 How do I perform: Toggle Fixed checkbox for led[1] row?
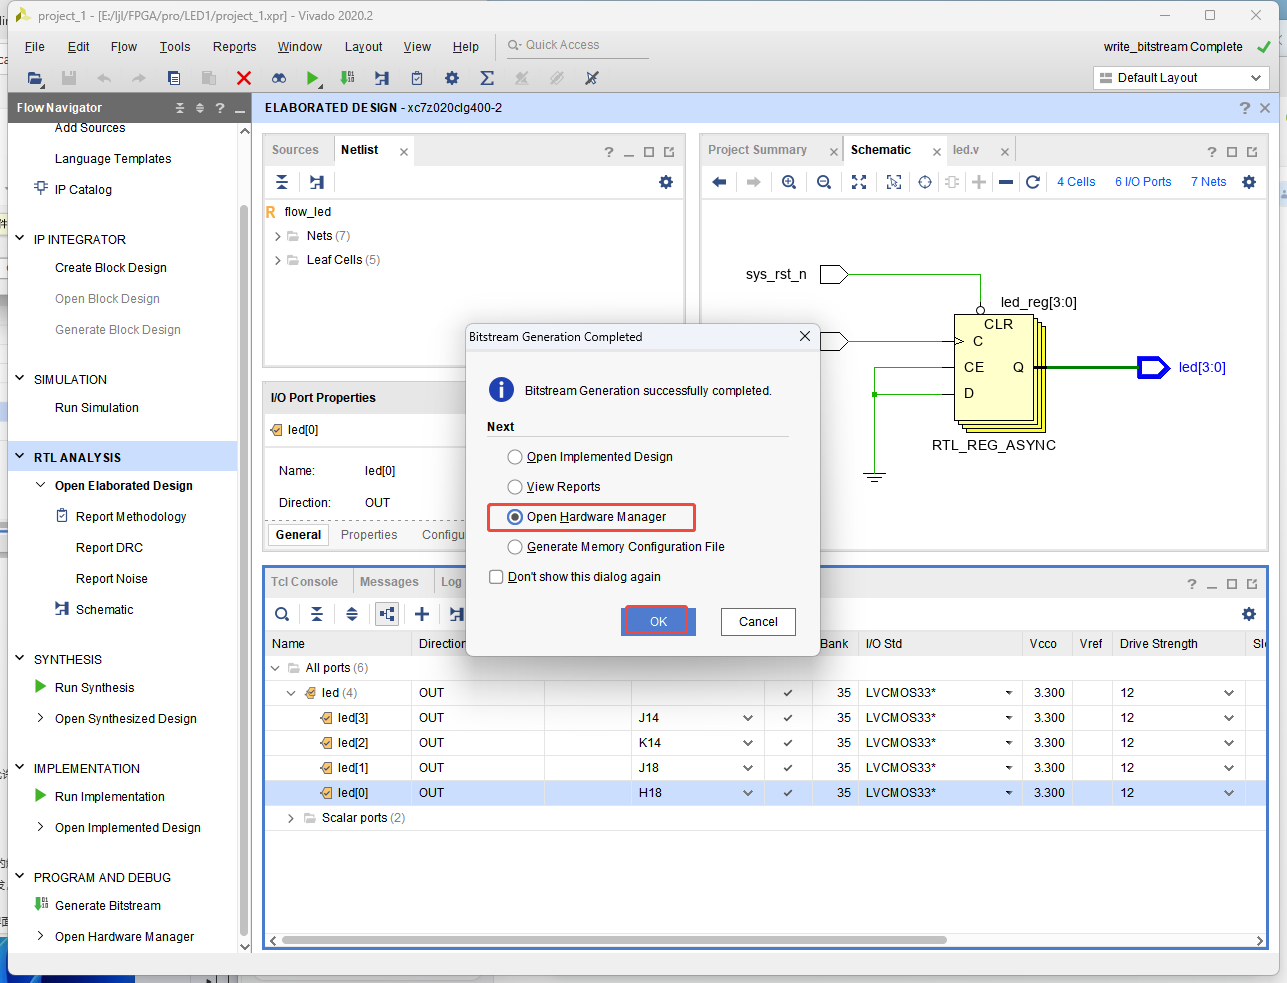coord(788,768)
